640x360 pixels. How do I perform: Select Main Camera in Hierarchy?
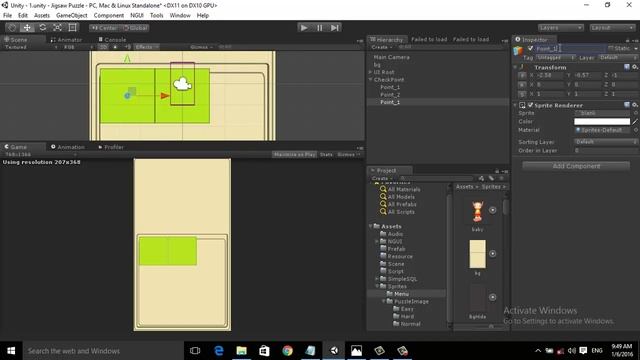tap(391, 57)
